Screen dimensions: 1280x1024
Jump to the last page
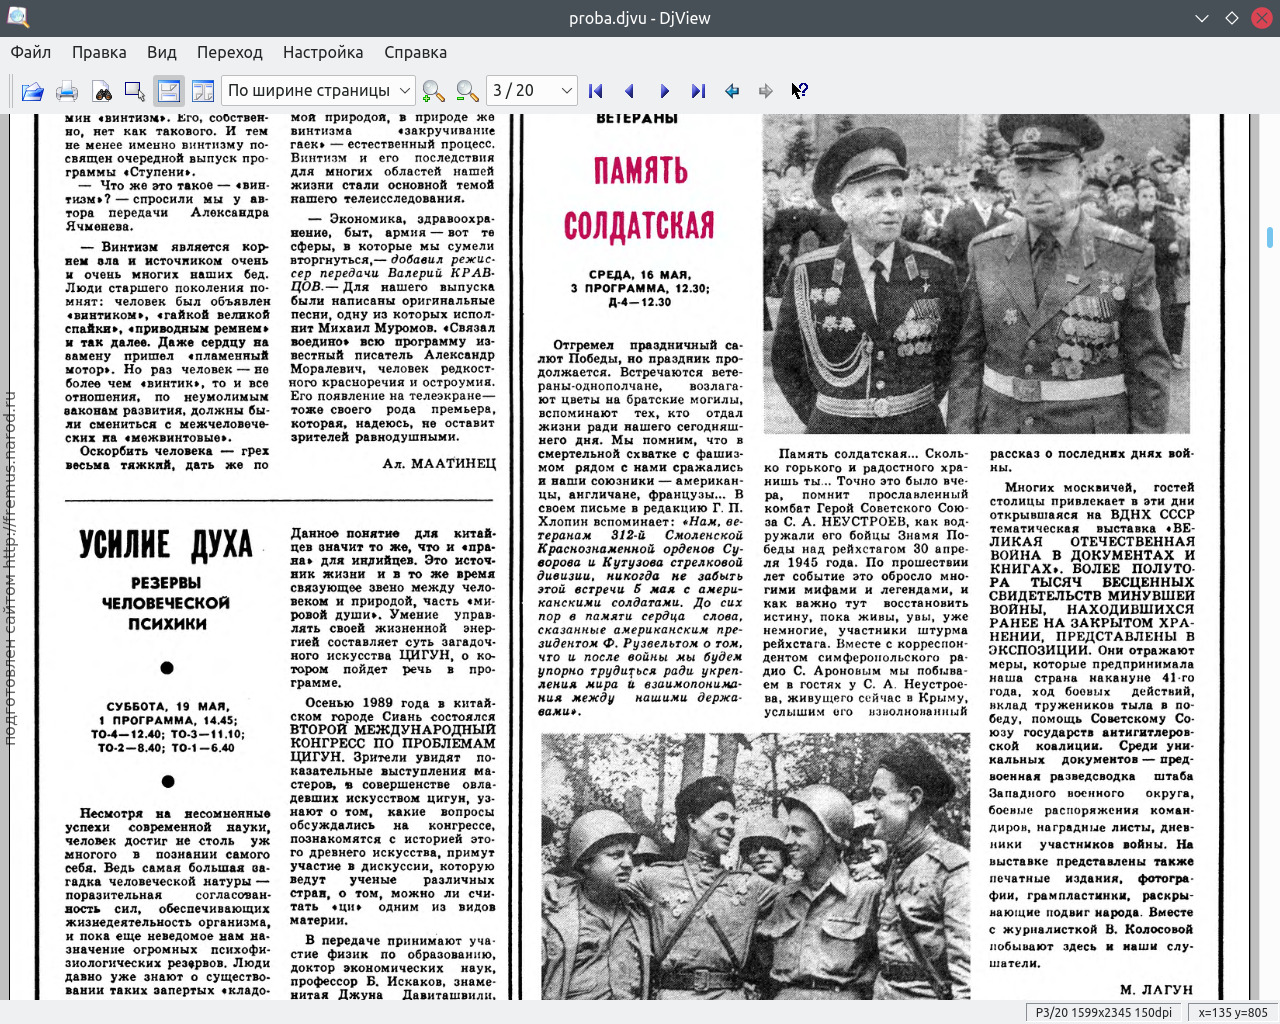click(698, 91)
